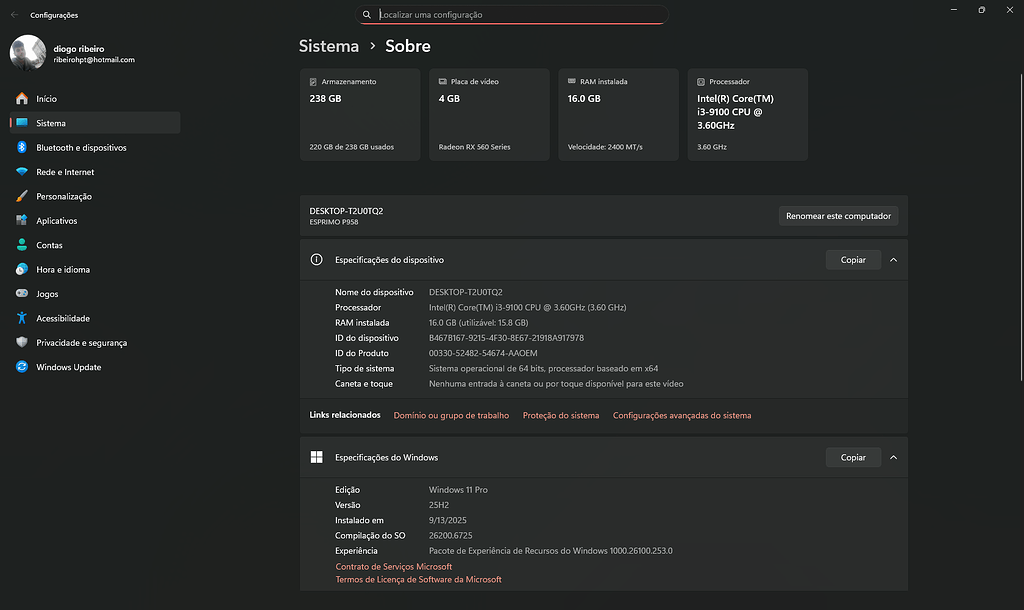Open Bluetooth e dispositivos settings
The height and width of the screenshot is (610, 1024).
(x=78, y=147)
